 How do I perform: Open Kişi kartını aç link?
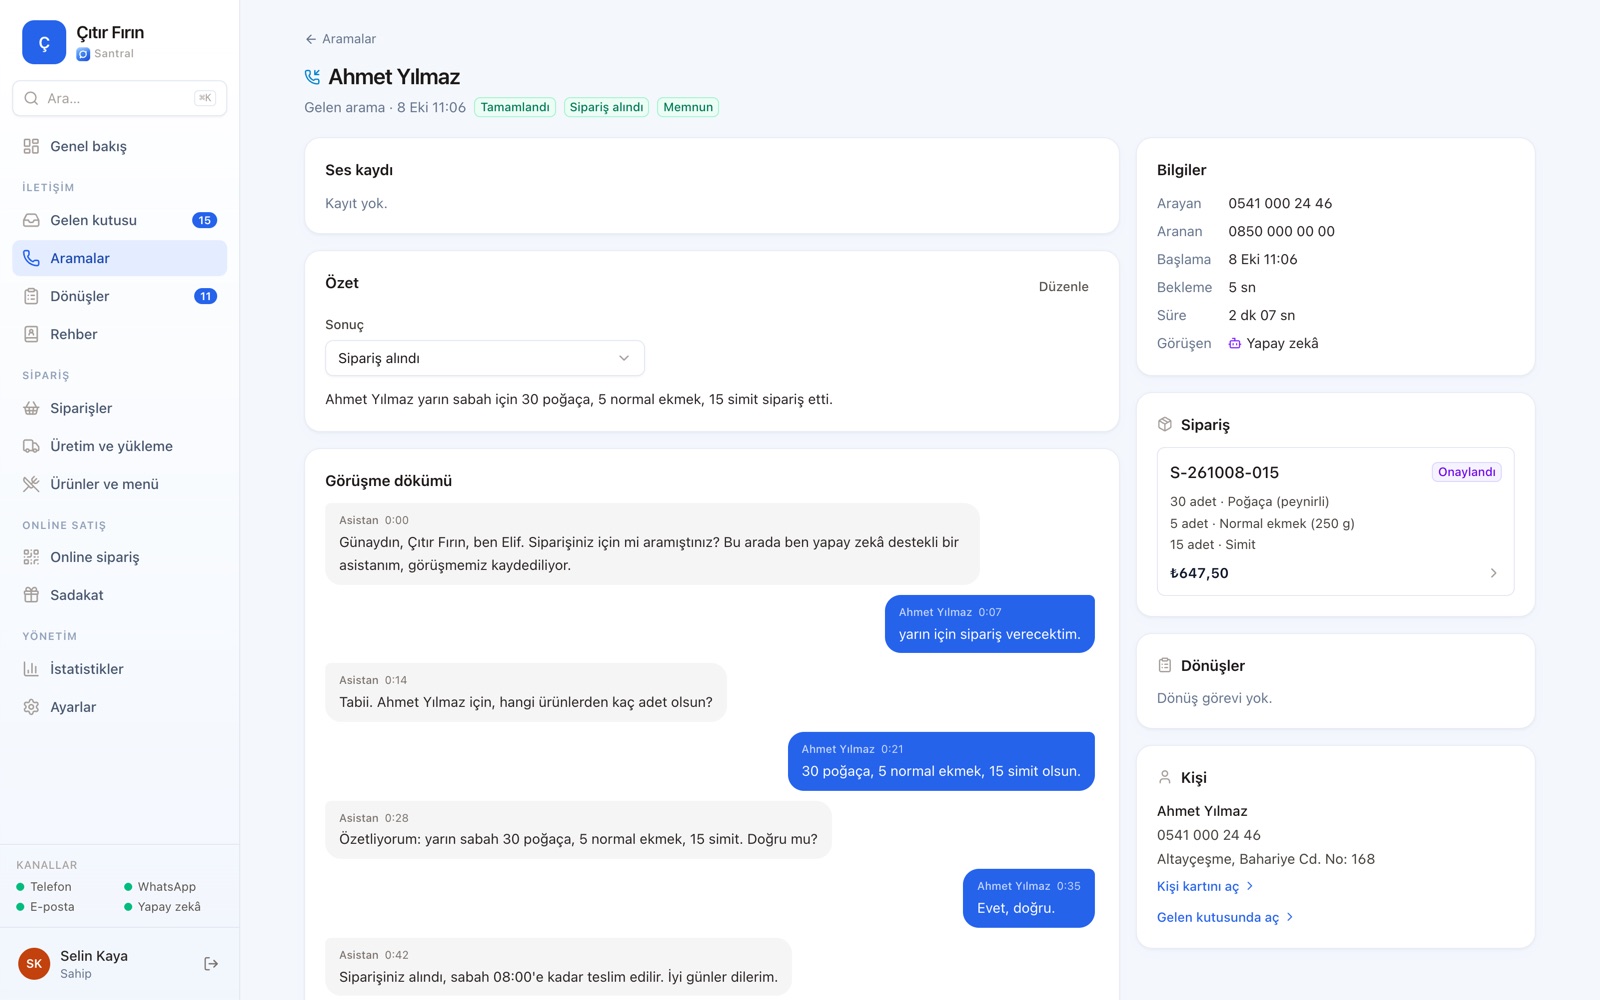point(1205,886)
